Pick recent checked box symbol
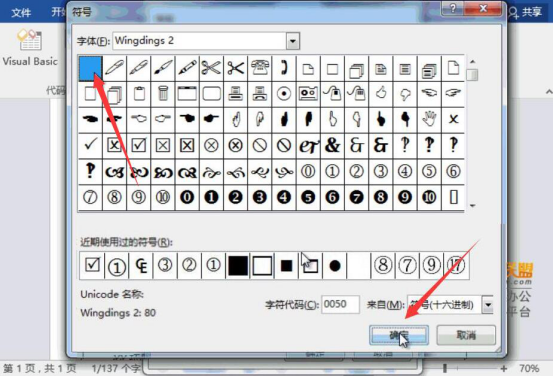 [x=92, y=265]
